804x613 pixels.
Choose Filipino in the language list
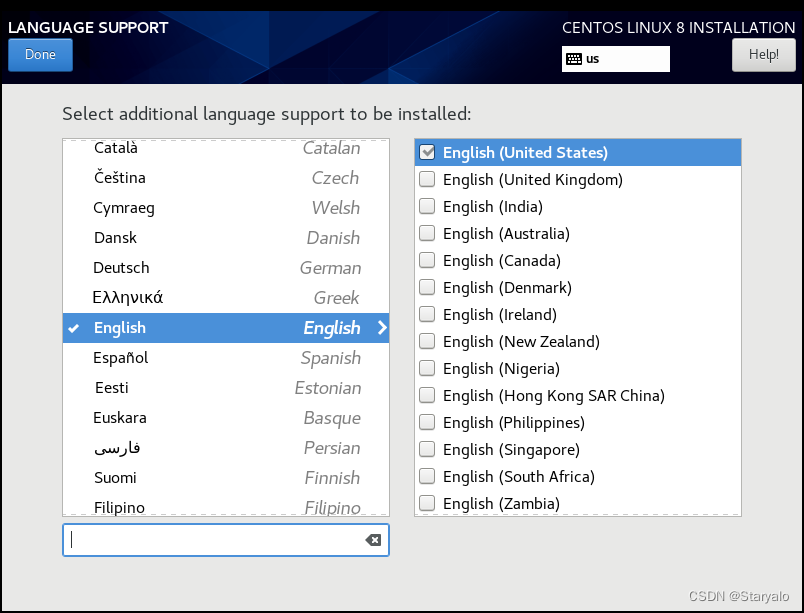226,506
